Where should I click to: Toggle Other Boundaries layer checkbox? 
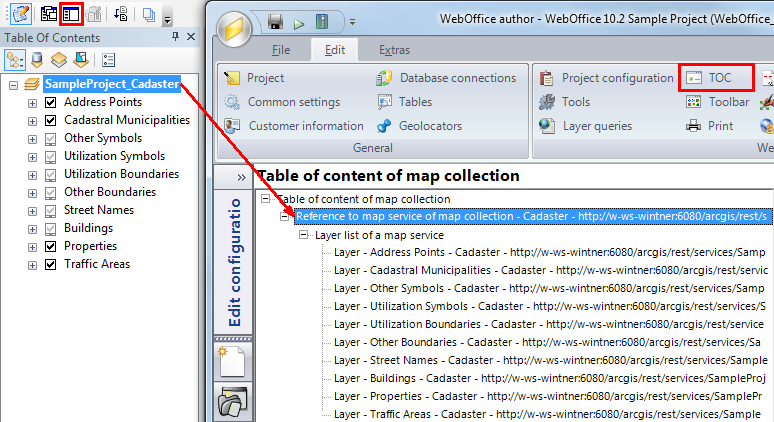(50, 192)
